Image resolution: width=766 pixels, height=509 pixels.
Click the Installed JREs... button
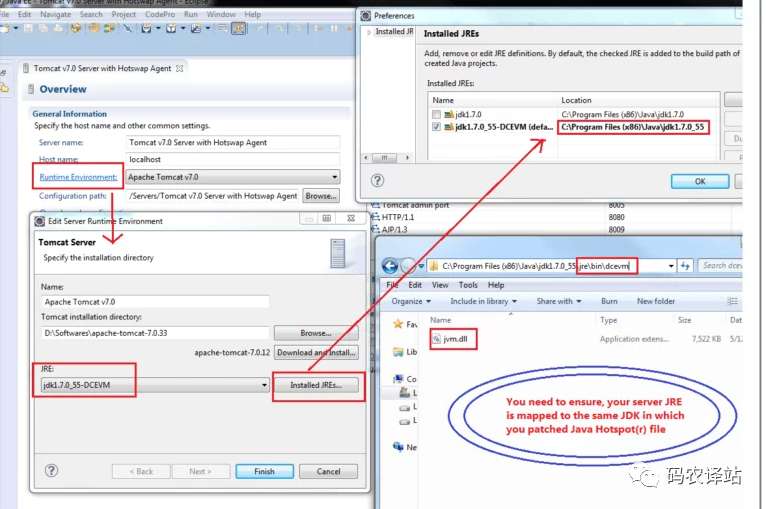(x=316, y=385)
